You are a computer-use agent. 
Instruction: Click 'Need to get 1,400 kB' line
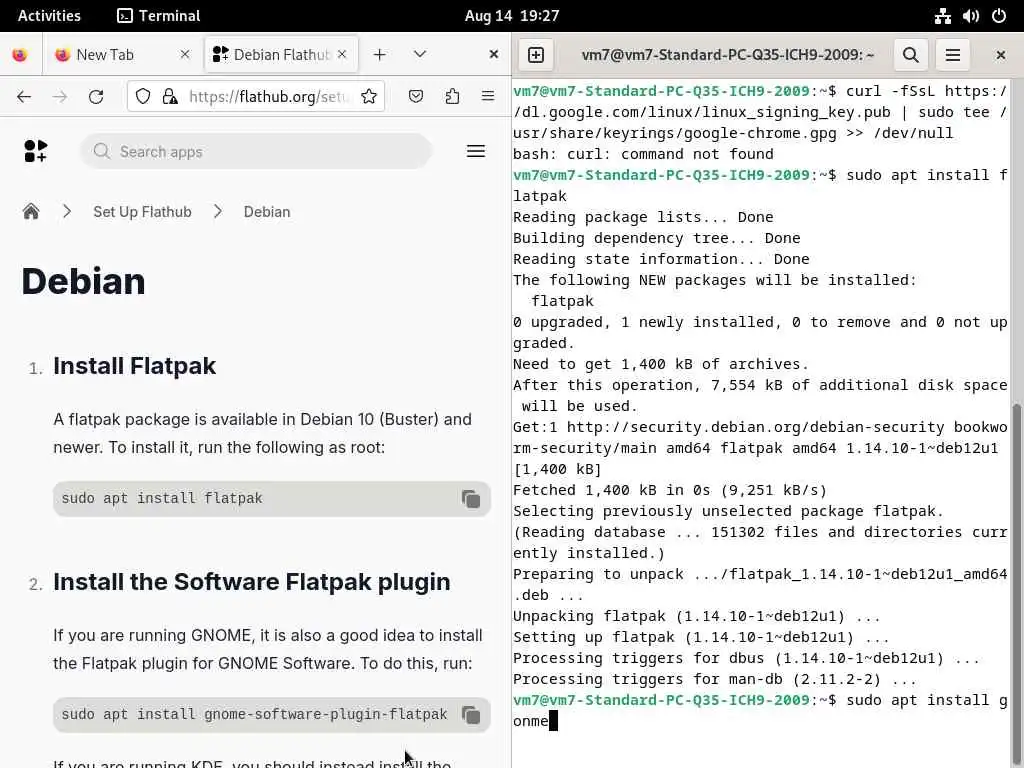click(661, 364)
